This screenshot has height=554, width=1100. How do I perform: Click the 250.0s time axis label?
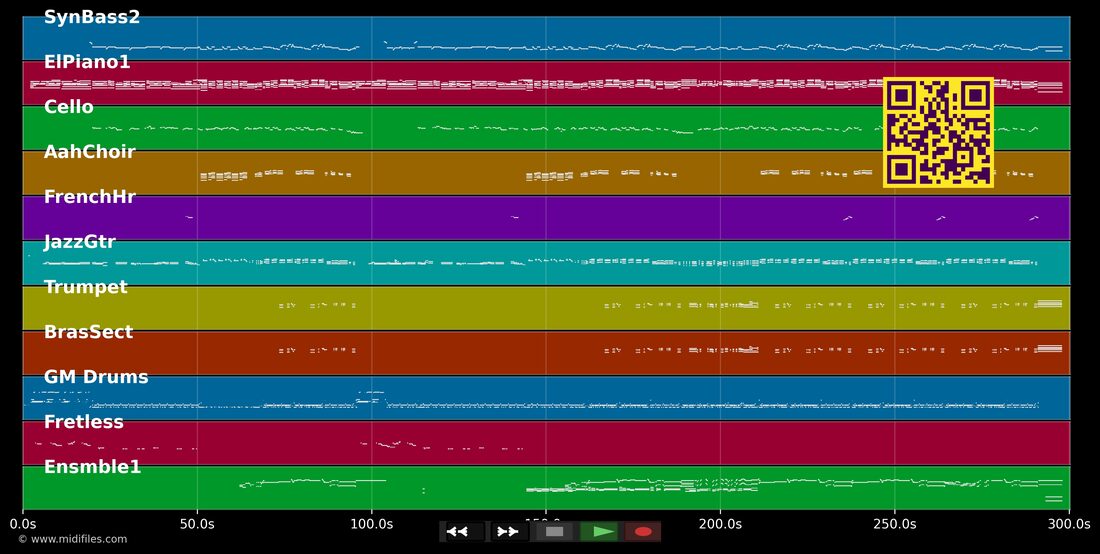(894, 524)
